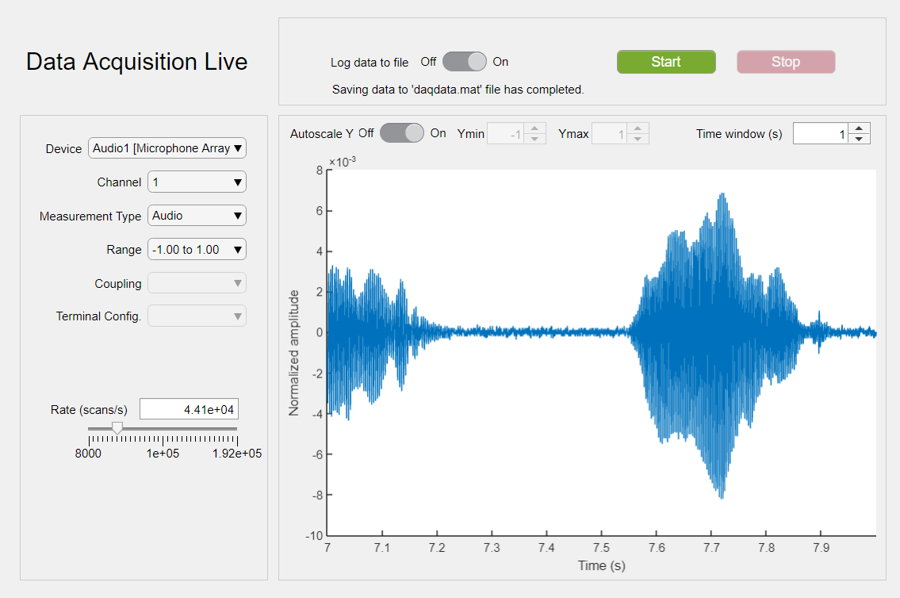Screen dimensions: 900x598
Task: Expand the Channel dropdown
Action: 197,182
